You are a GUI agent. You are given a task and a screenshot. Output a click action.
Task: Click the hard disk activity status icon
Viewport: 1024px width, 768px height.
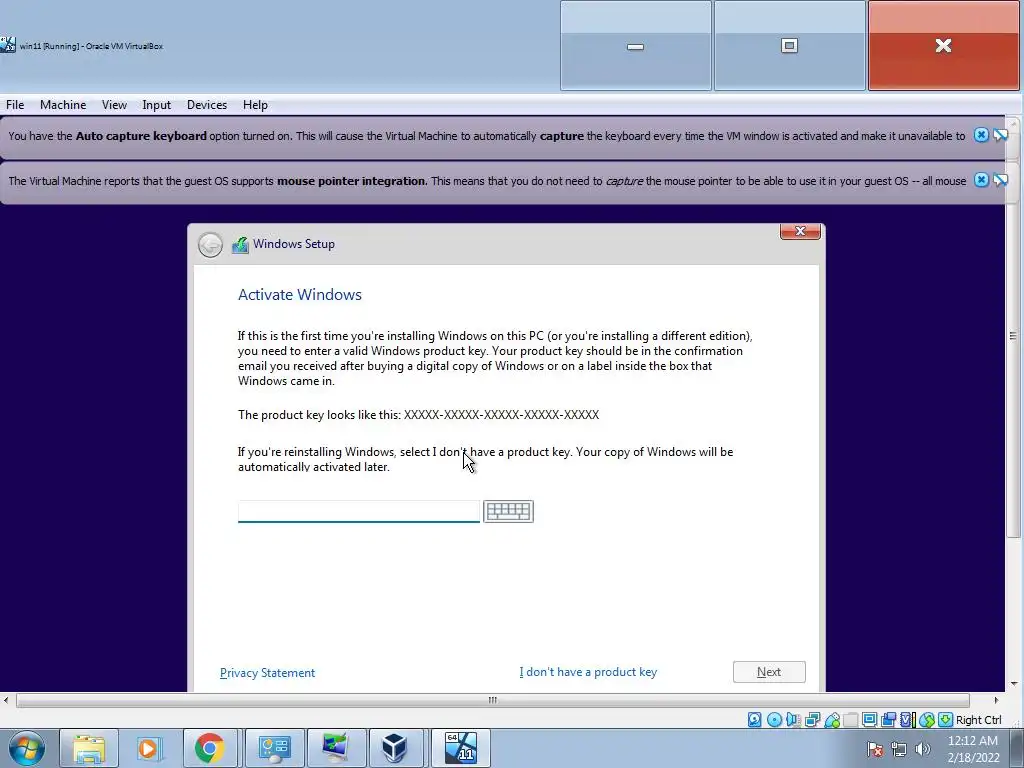(754, 720)
